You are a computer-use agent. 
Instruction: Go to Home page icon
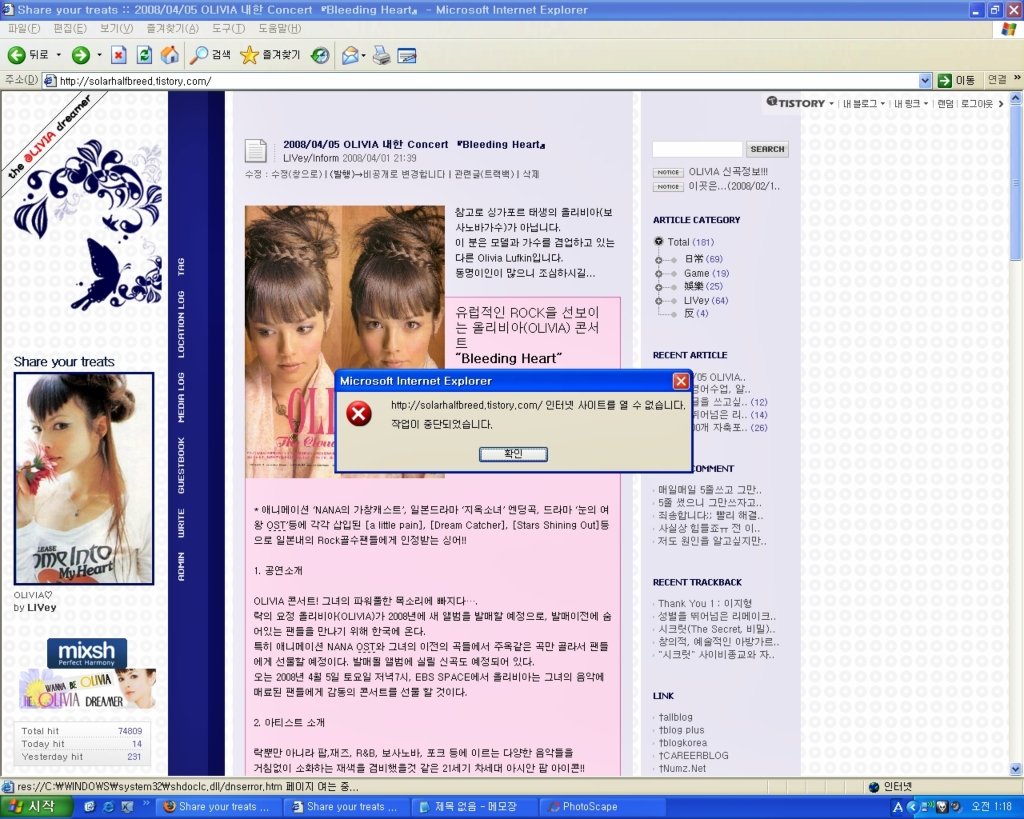click(x=170, y=56)
